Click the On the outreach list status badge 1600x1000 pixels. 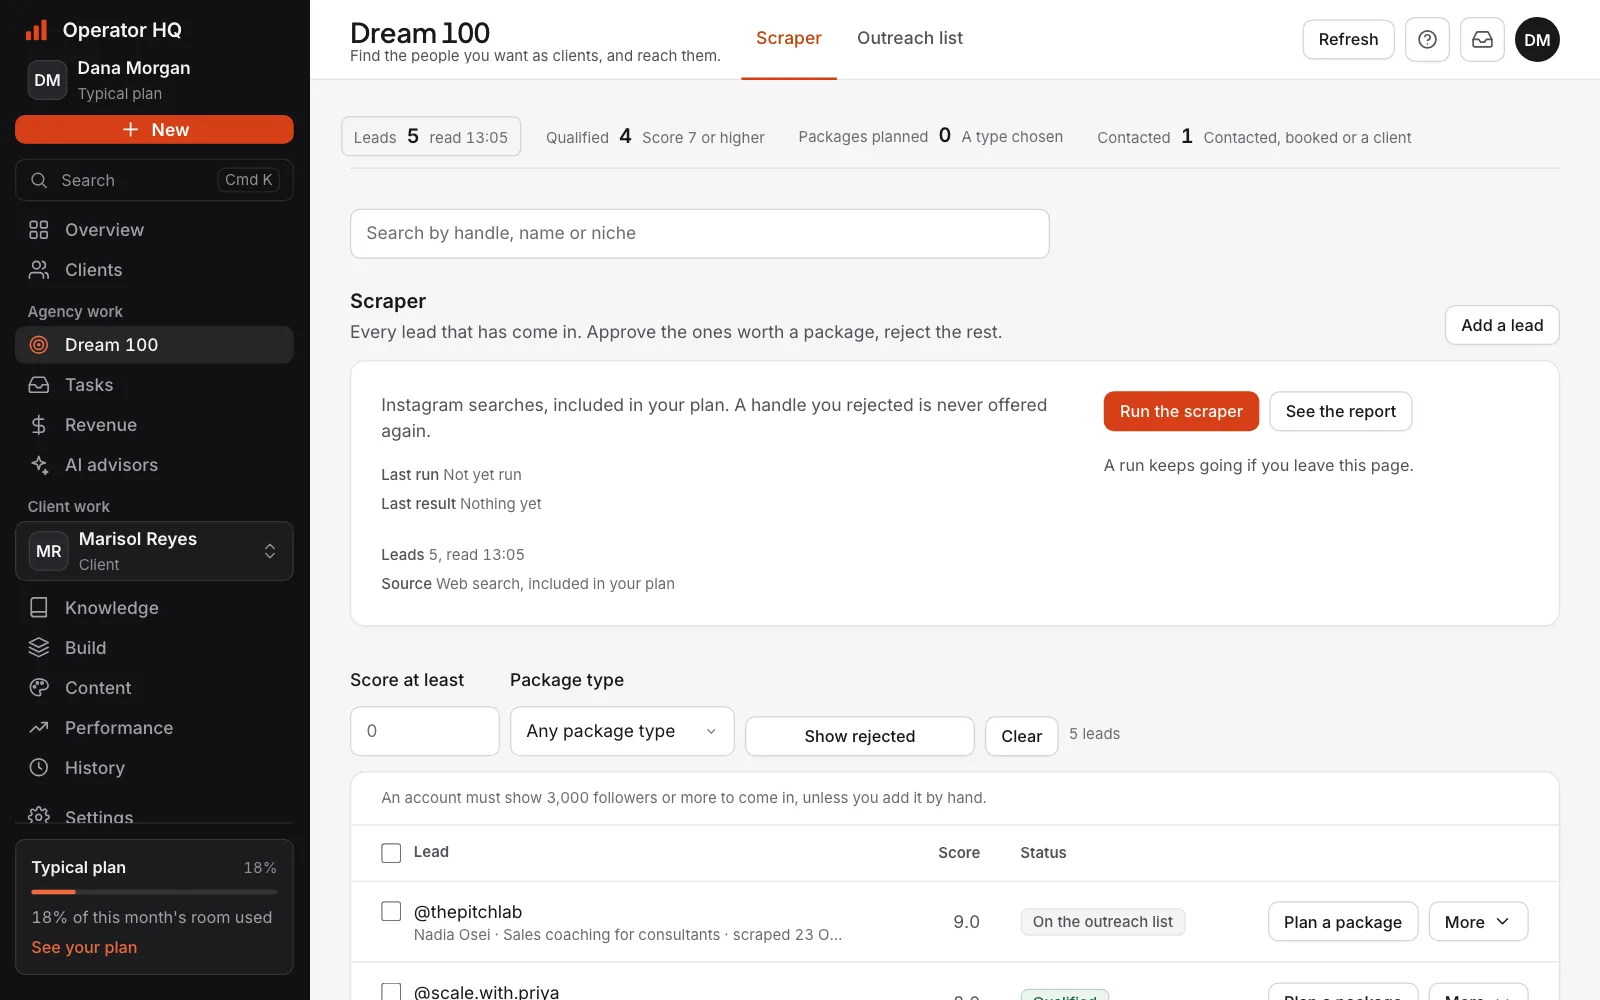[x=1103, y=922]
